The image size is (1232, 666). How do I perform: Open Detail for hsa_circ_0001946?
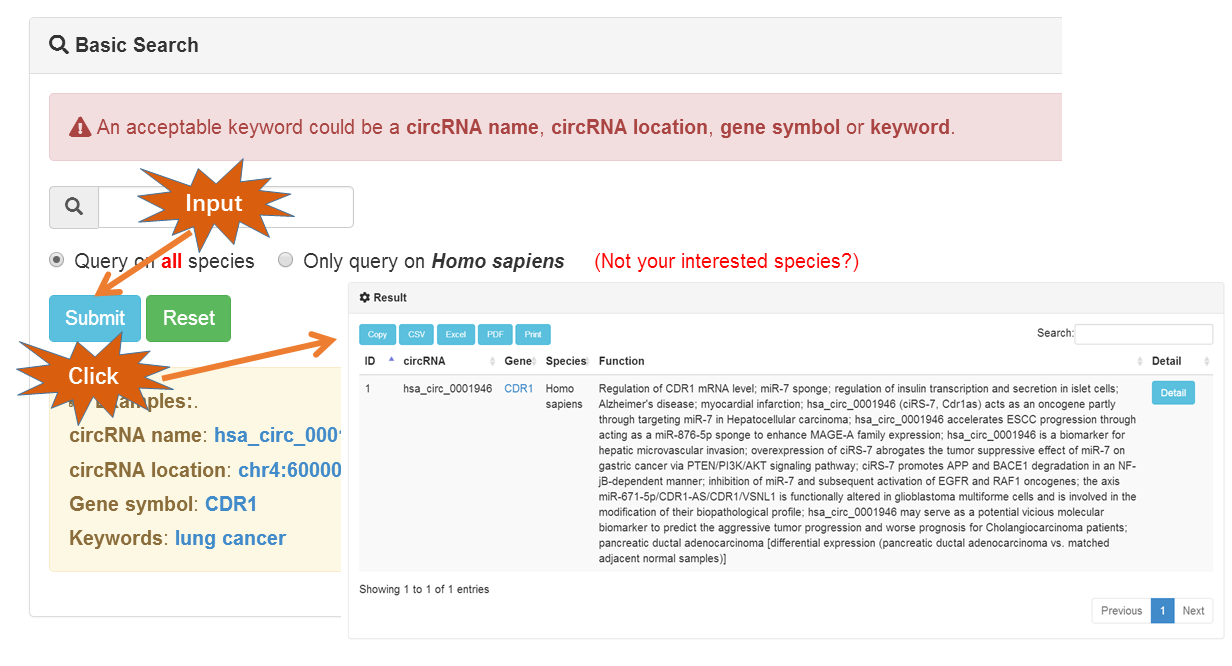1173,393
